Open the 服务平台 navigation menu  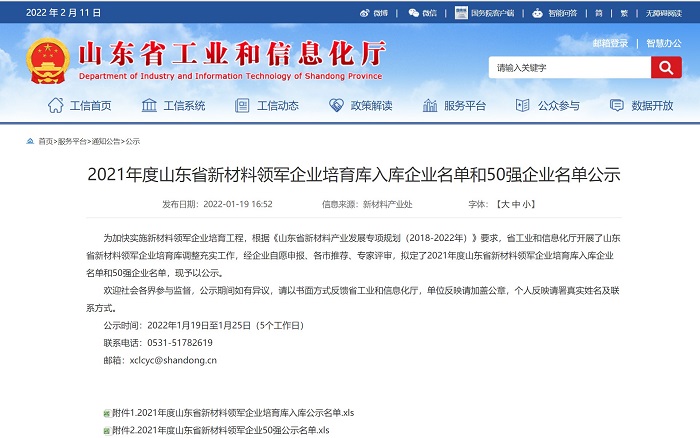pyautogui.click(x=455, y=106)
